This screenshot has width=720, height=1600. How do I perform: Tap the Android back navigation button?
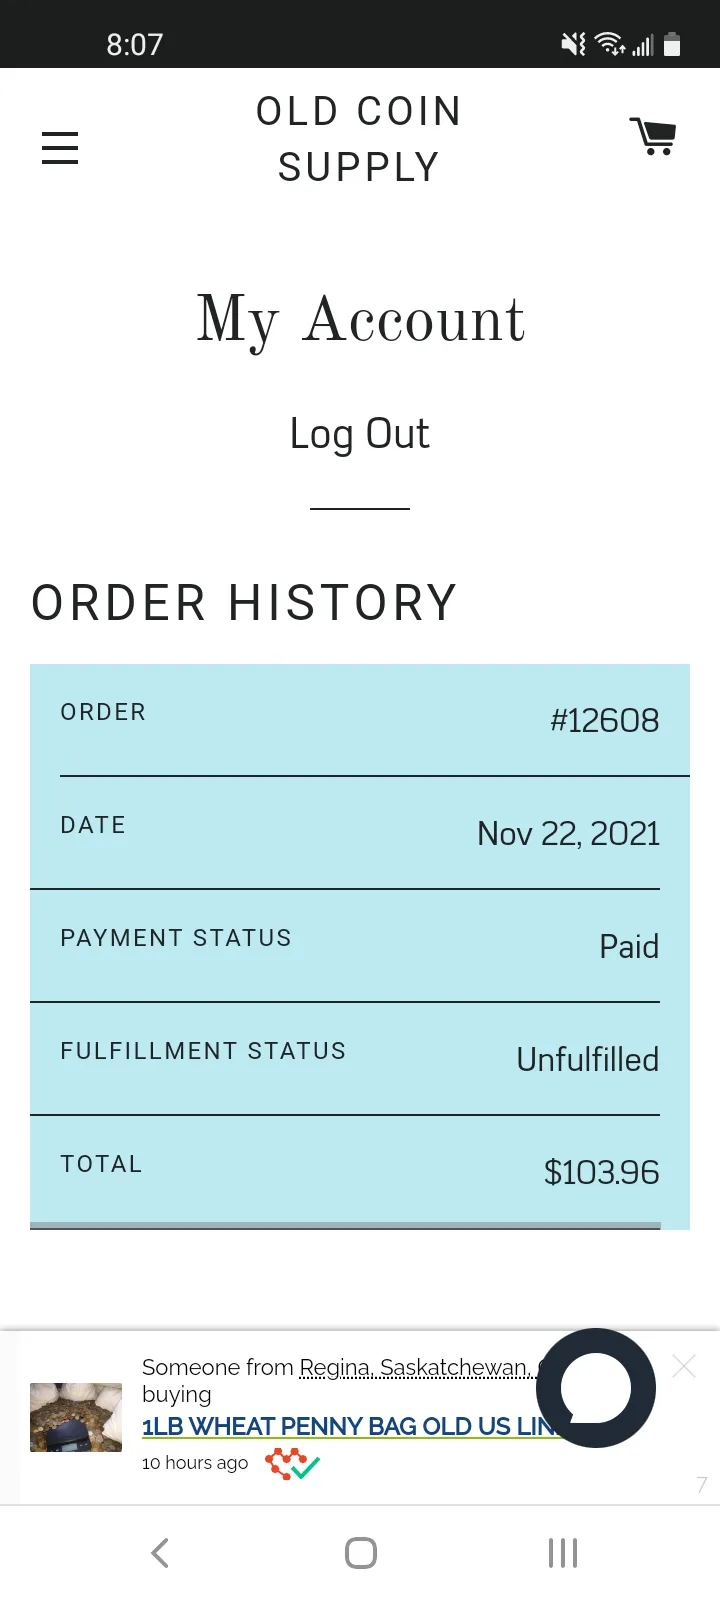(160, 1552)
